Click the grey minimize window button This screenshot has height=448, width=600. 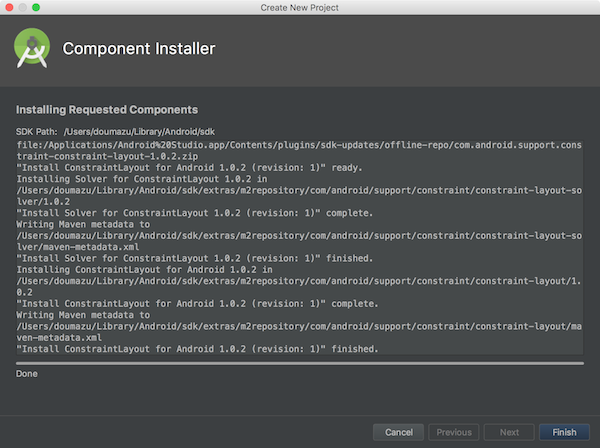(x=23, y=7)
